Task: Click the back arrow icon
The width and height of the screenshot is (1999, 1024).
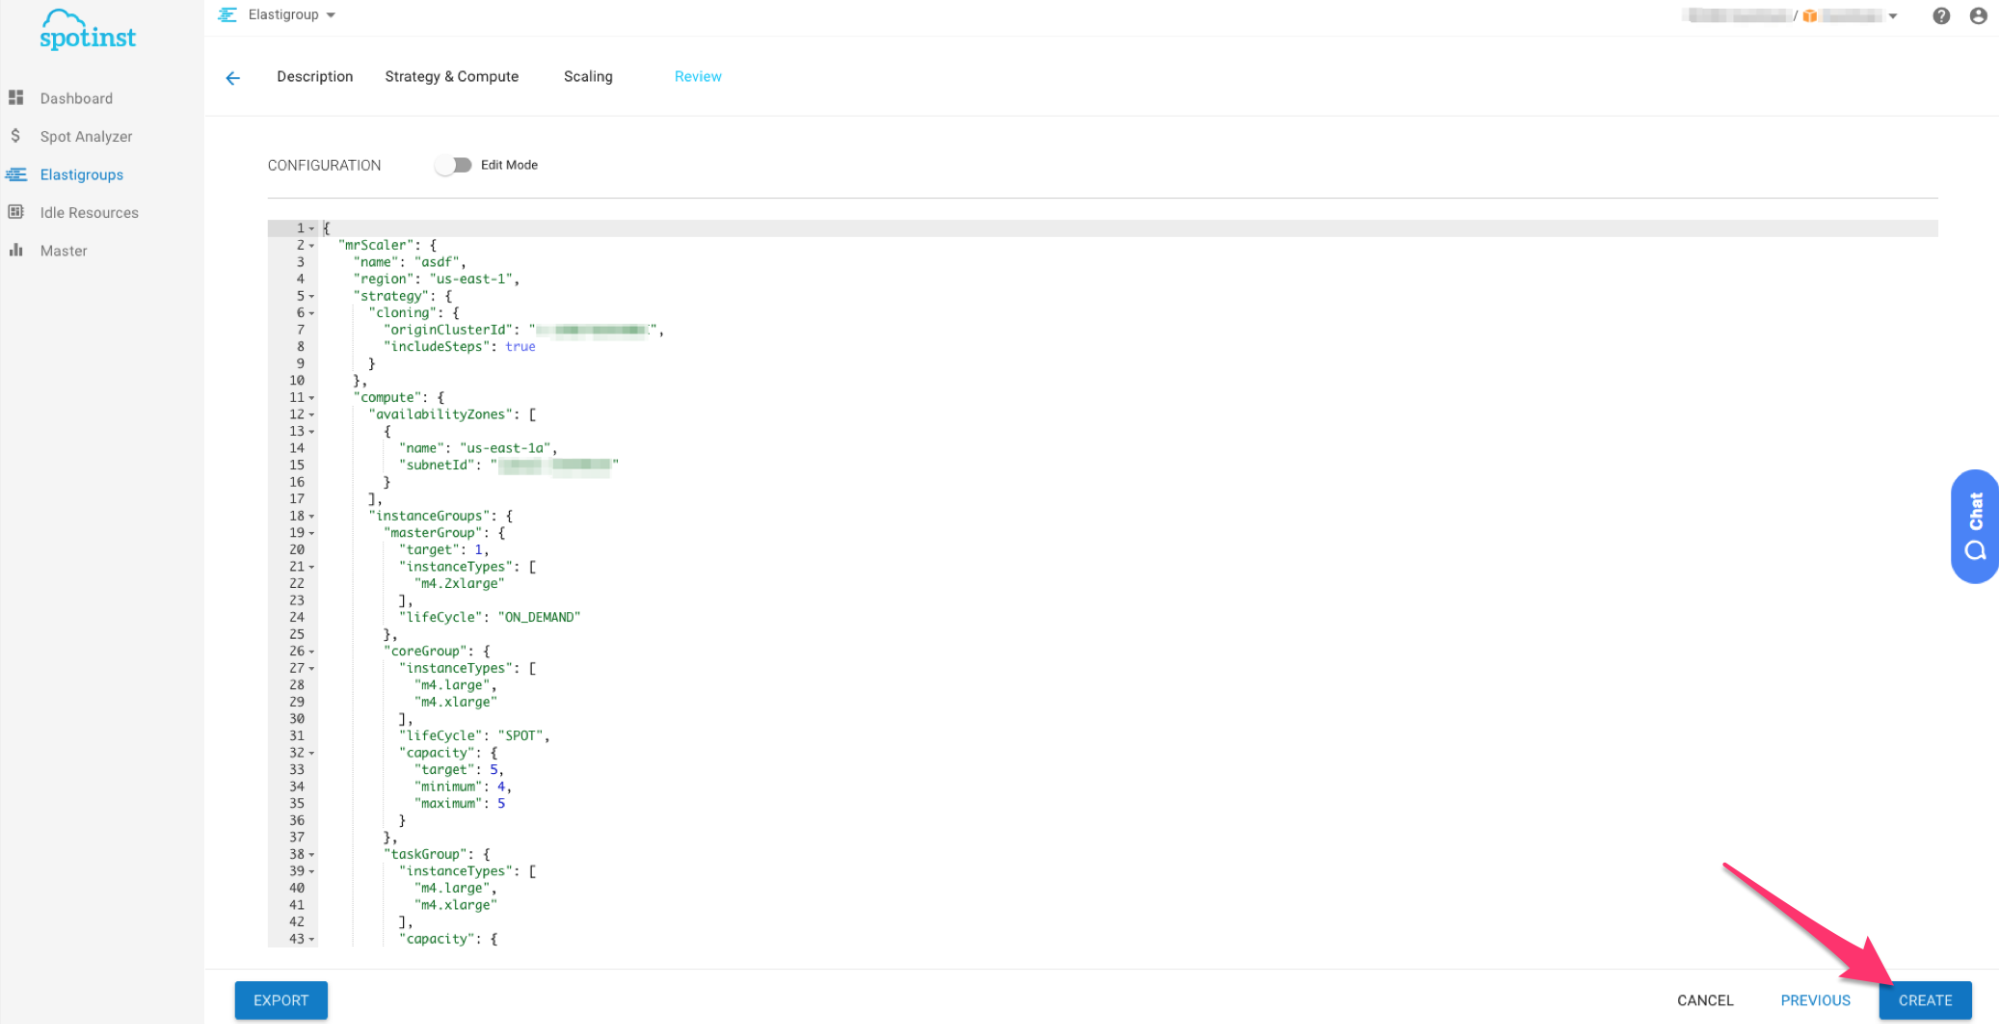Action: pos(233,78)
